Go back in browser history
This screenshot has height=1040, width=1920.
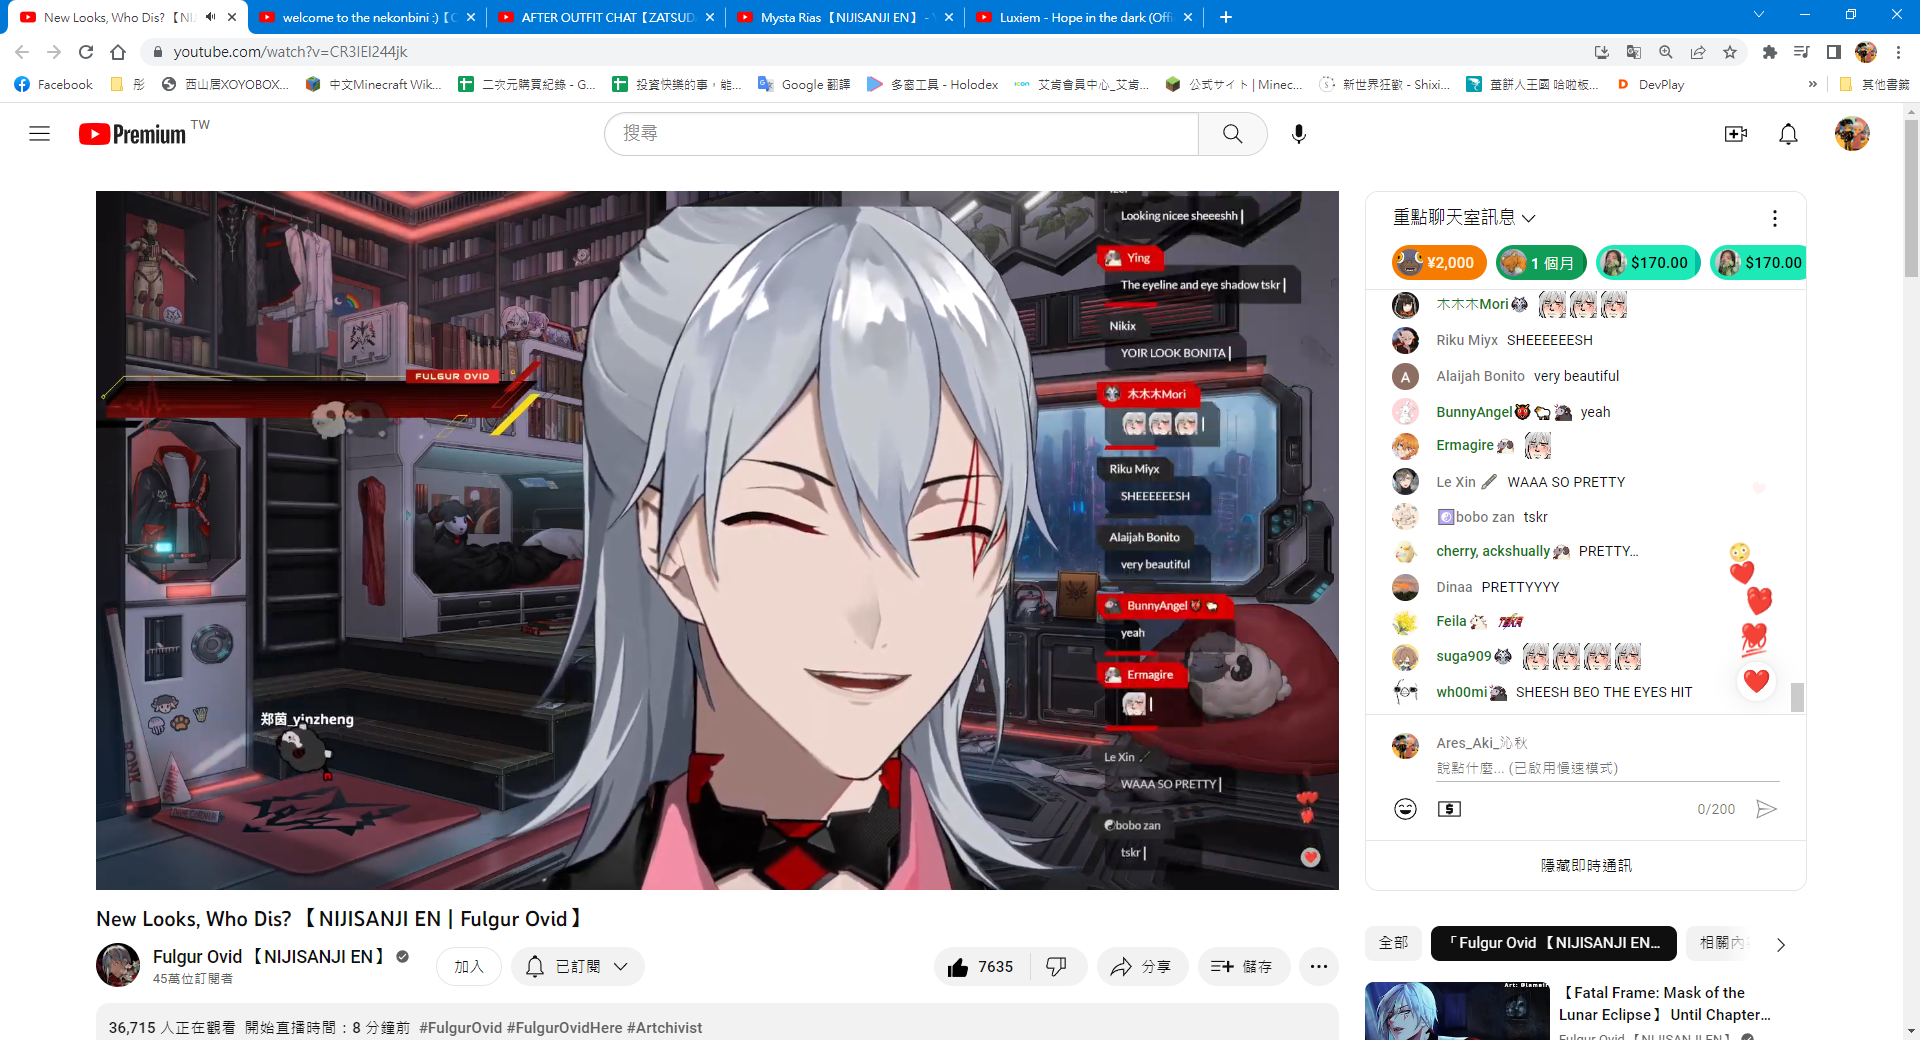coord(22,52)
